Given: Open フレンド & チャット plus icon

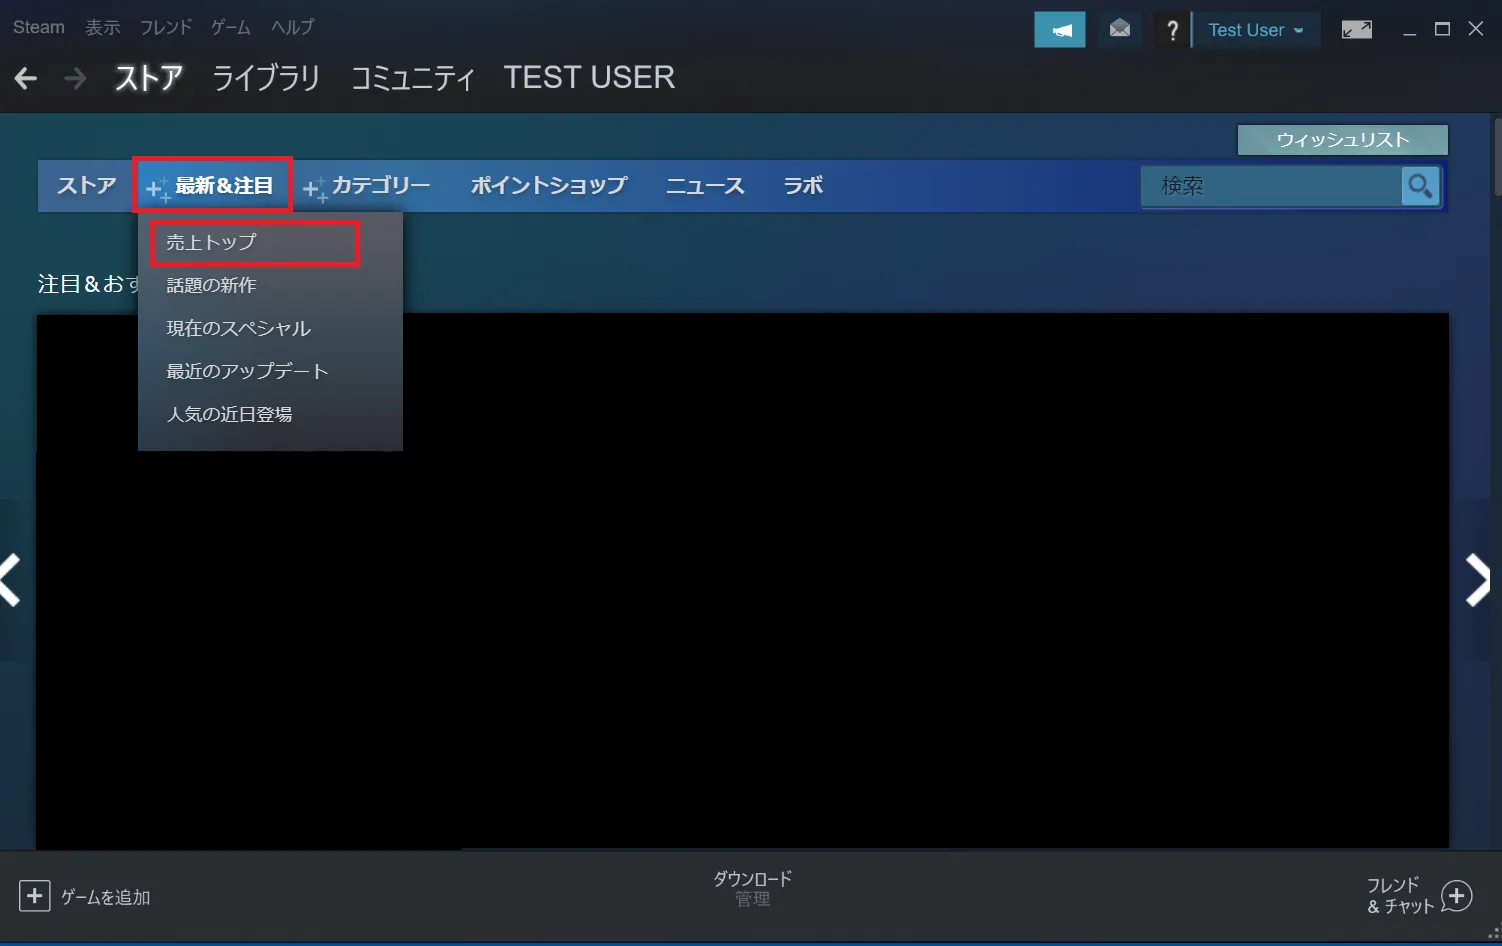Looking at the screenshot, I should tap(1456, 896).
